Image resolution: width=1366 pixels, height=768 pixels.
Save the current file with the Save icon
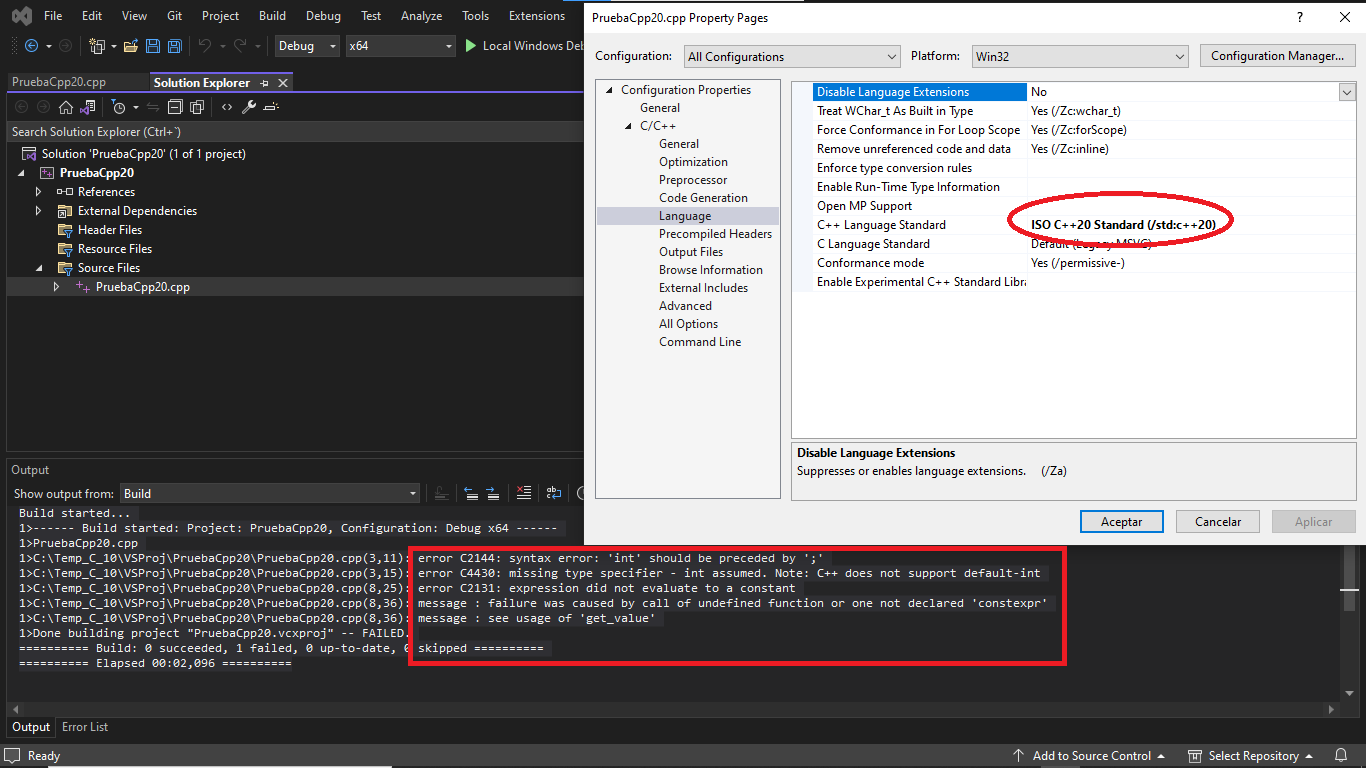point(153,46)
